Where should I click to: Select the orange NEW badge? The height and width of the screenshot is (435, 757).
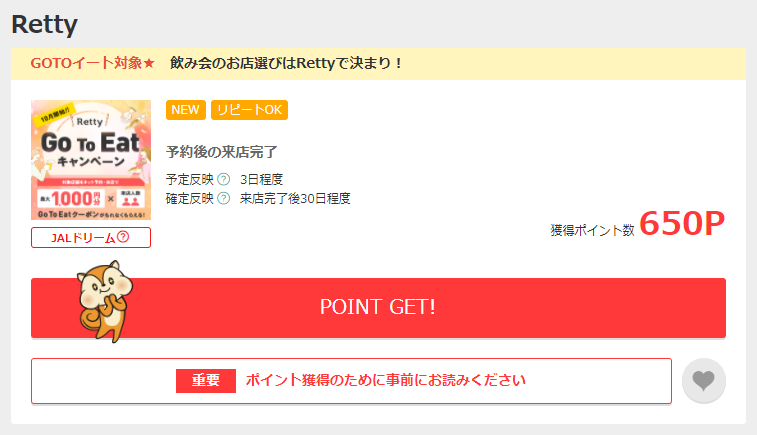point(185,110)
